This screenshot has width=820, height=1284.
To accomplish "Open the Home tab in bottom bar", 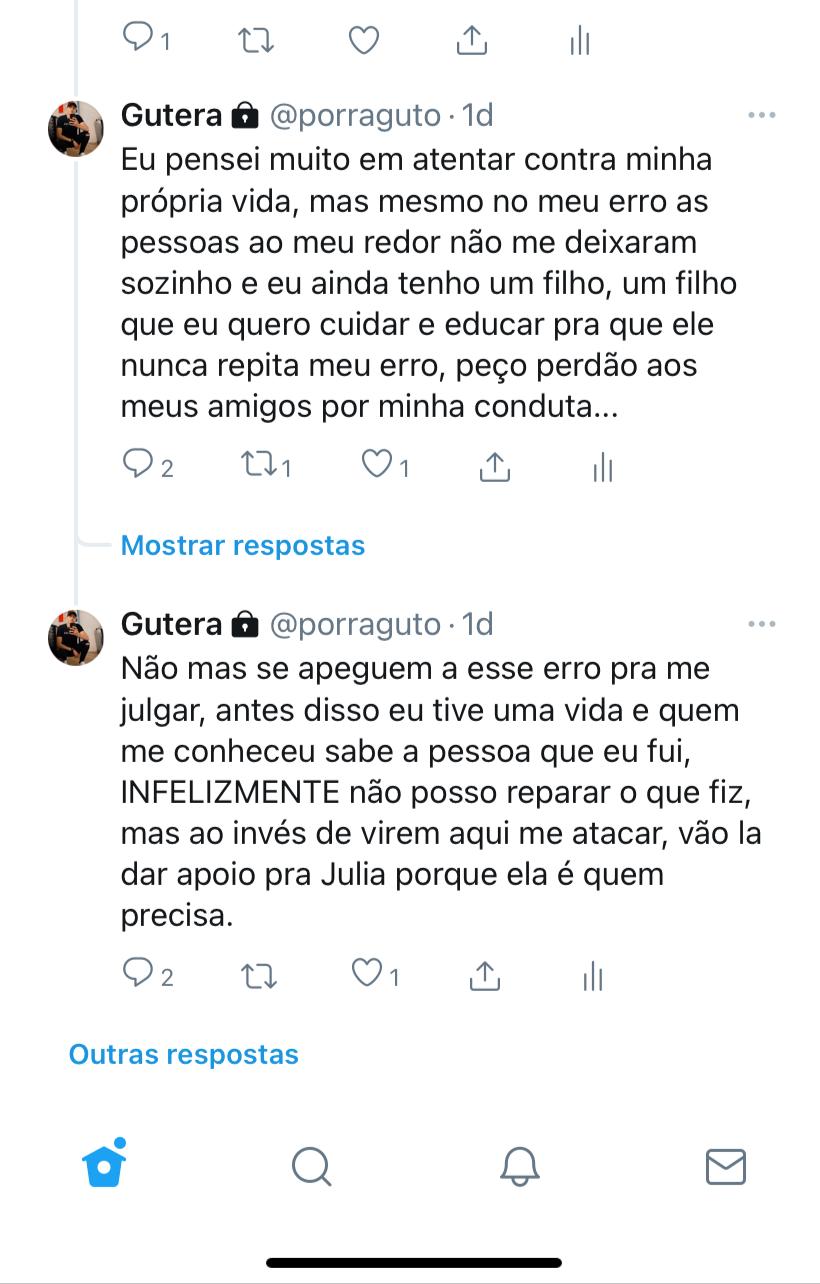I will point(105,1165).
